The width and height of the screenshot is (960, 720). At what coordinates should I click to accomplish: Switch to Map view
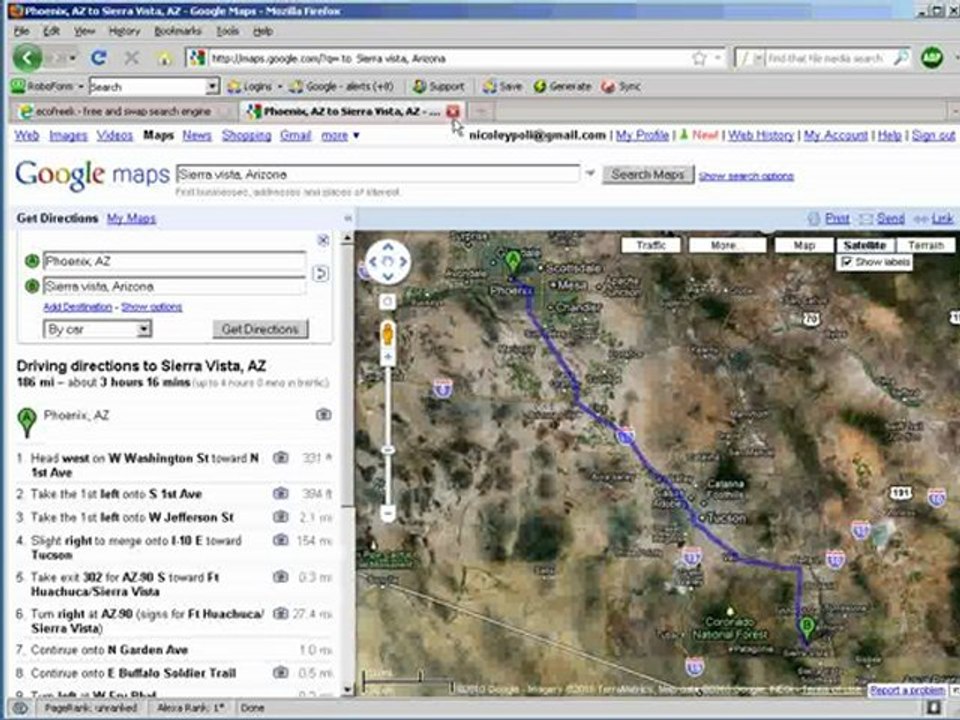(804, 245)
